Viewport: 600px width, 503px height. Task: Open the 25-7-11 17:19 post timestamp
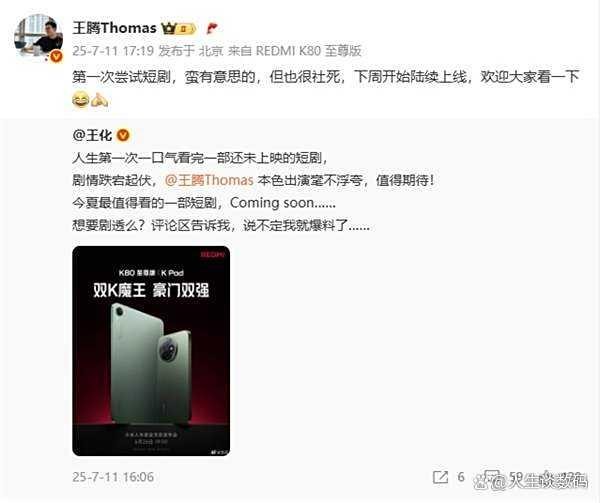113,51
